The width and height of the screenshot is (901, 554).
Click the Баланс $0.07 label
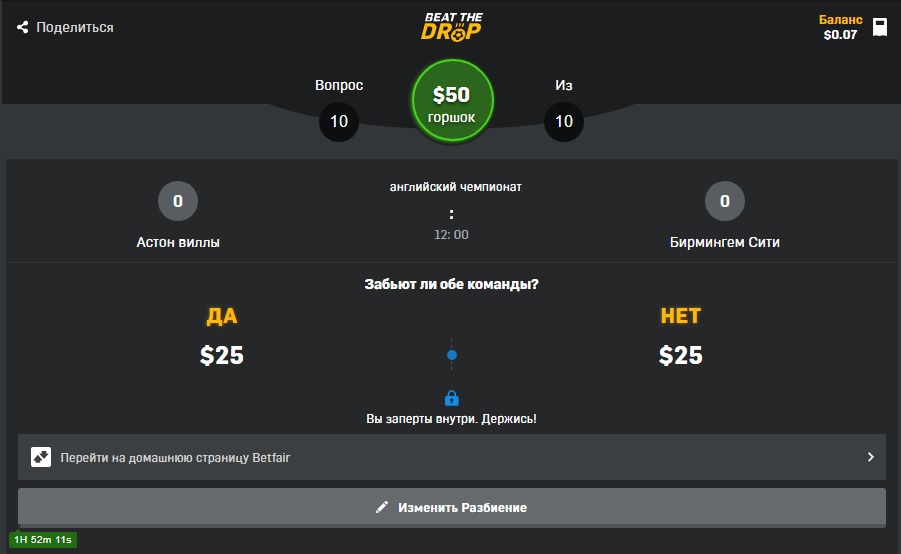(840, 27)
